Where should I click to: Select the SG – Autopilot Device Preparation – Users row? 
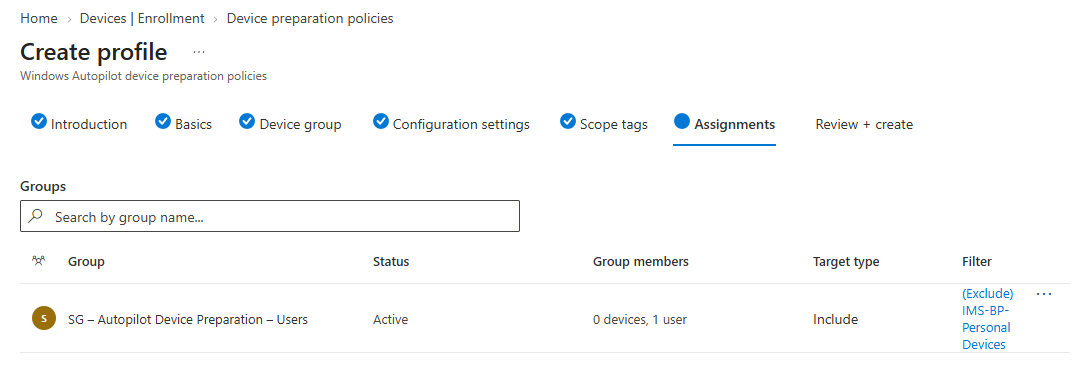pyautogui.click(x=545, y=319)
